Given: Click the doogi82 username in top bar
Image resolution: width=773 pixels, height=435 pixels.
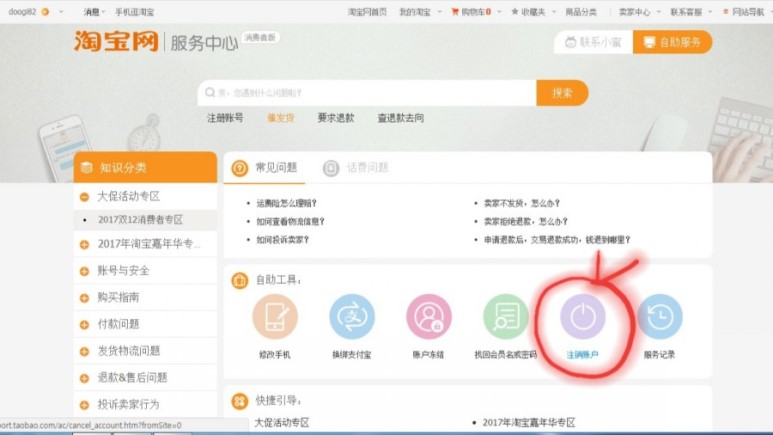Looking at the screenshot, I should point(22,12).
